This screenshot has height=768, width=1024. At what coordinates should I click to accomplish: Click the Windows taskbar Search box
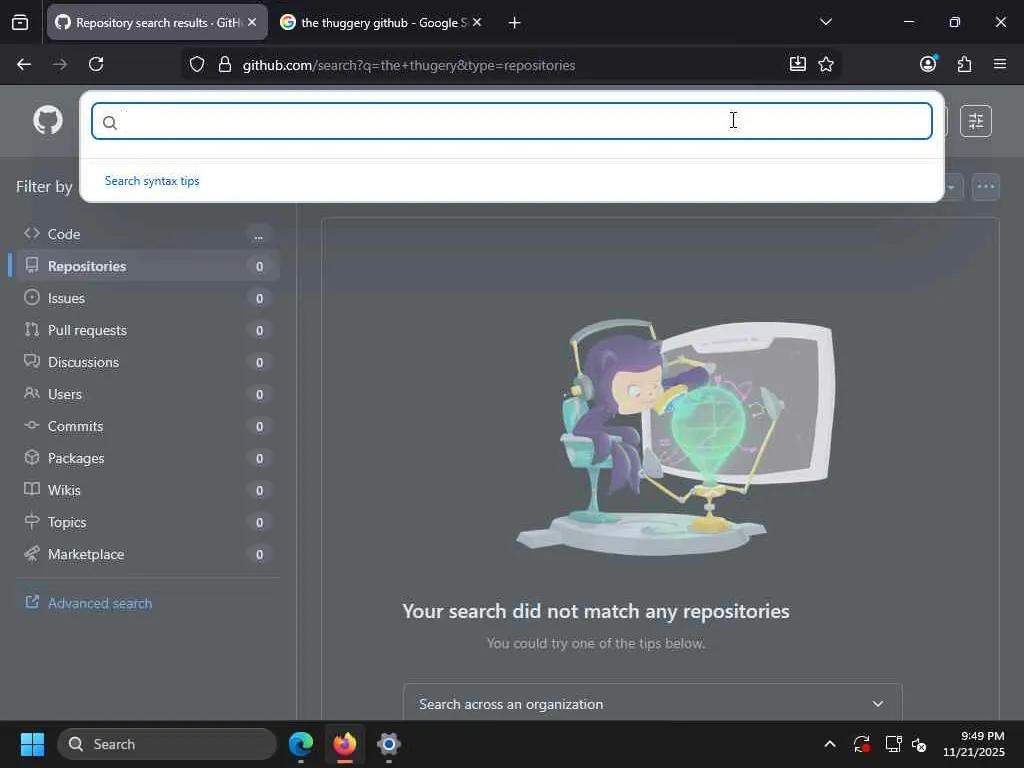167,744
